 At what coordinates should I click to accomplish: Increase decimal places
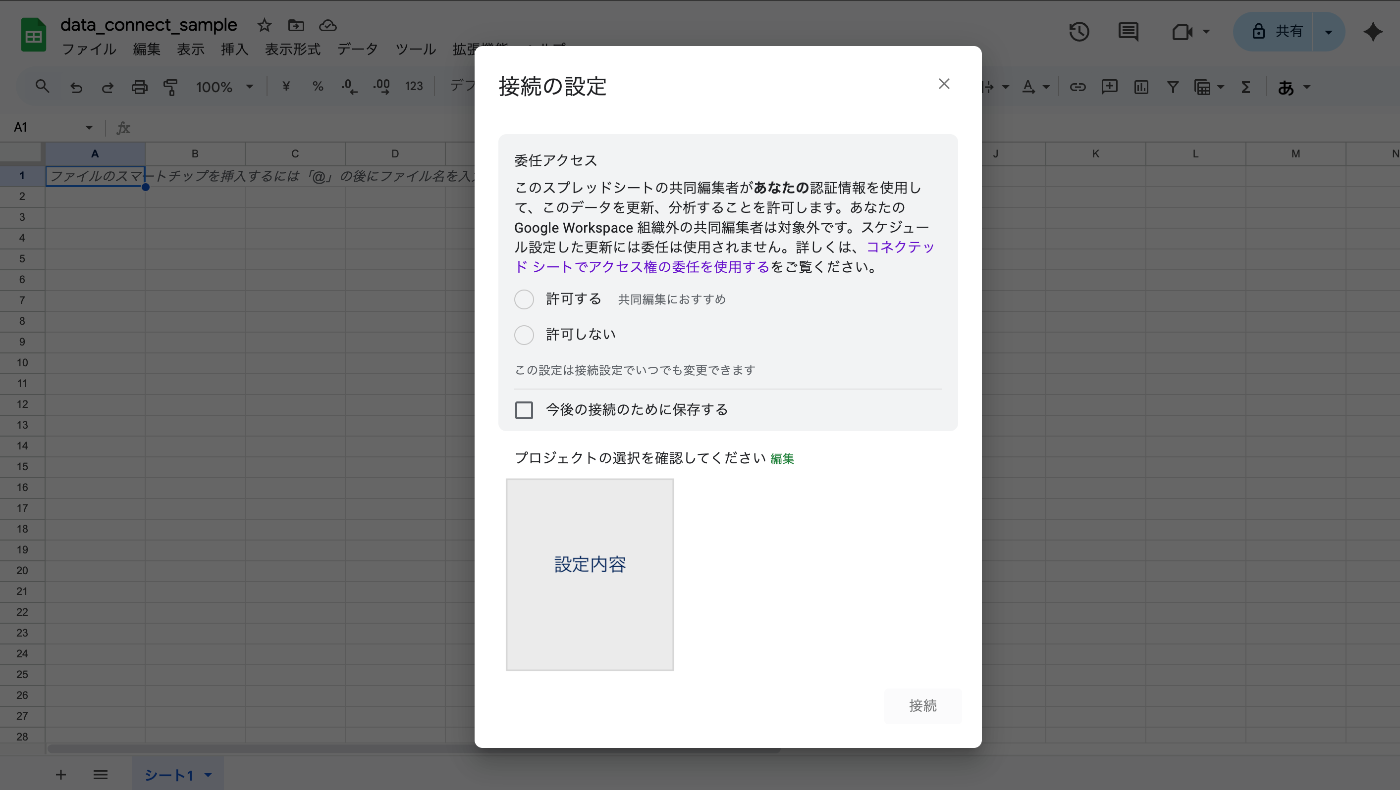381,87
